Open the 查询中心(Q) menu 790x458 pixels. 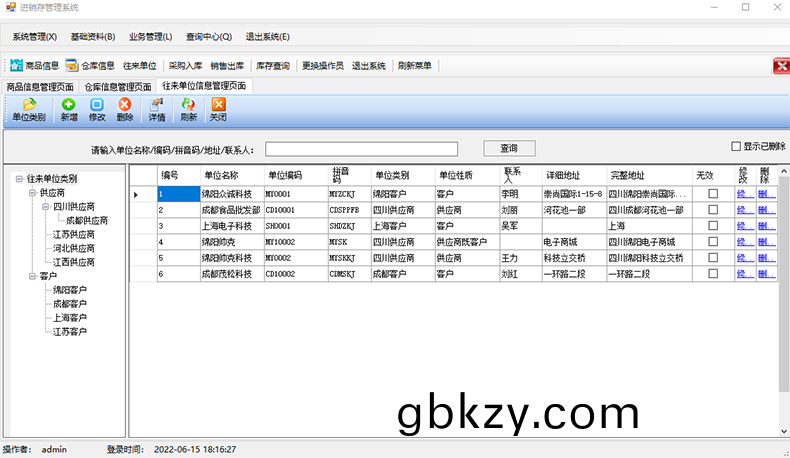pos(209,37)
